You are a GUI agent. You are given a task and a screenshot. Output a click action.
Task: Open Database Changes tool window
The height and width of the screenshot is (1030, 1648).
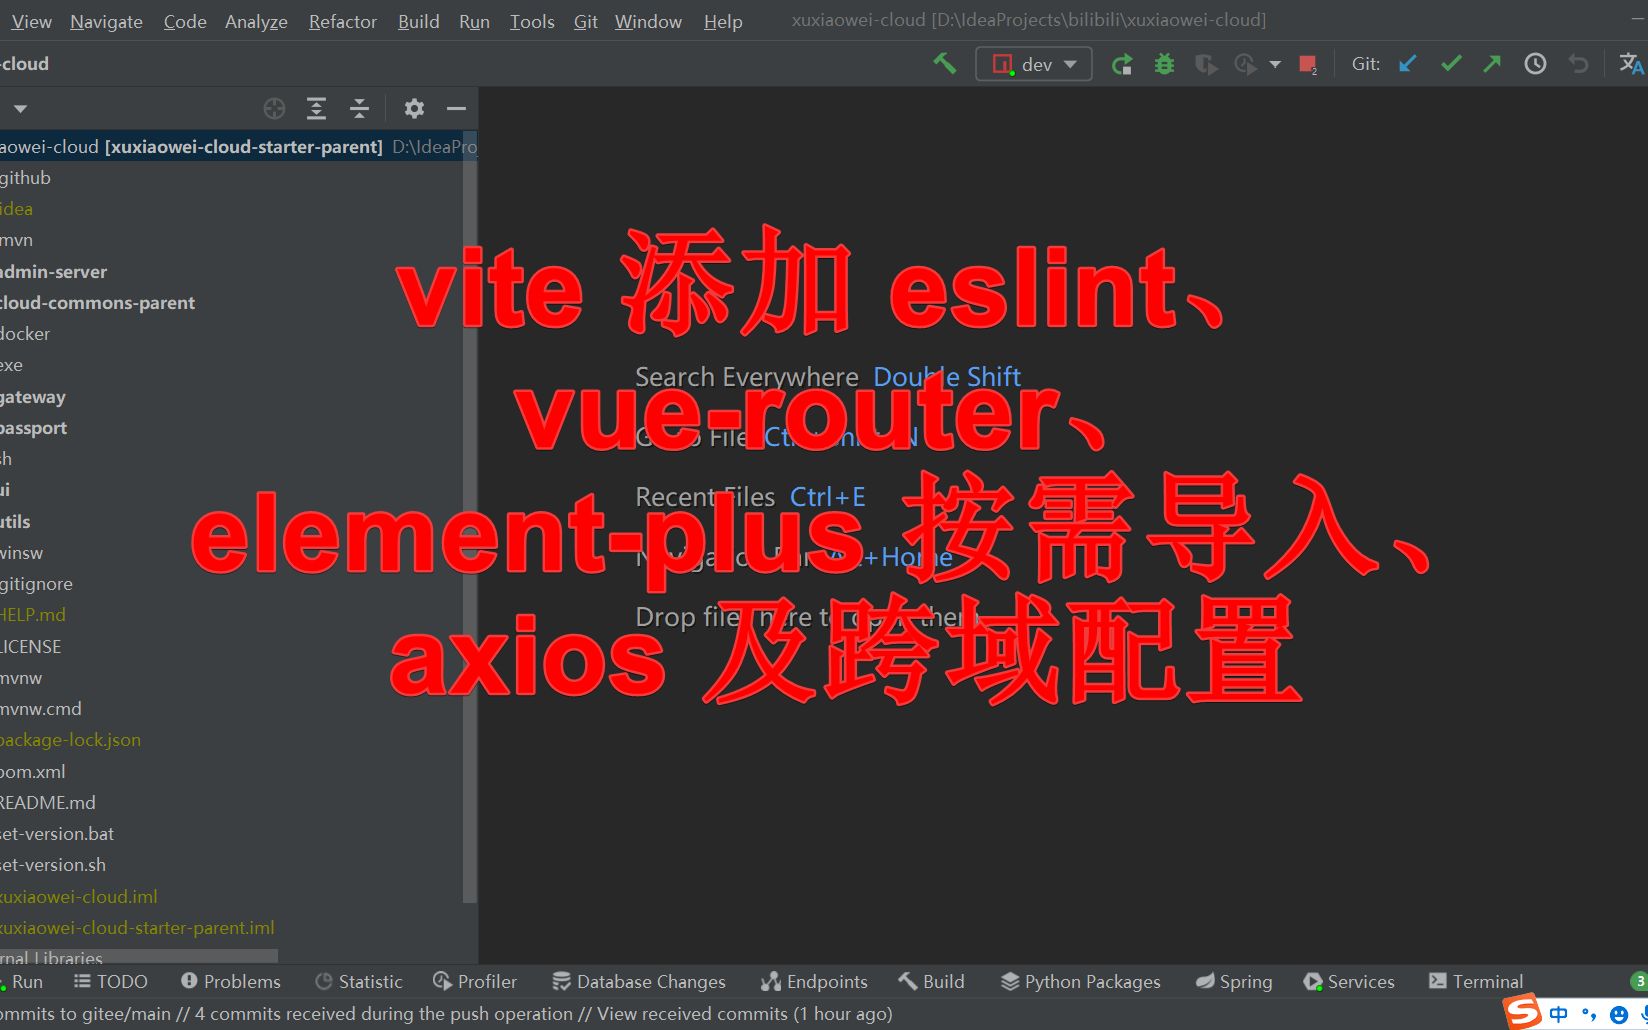click(639, 982)
